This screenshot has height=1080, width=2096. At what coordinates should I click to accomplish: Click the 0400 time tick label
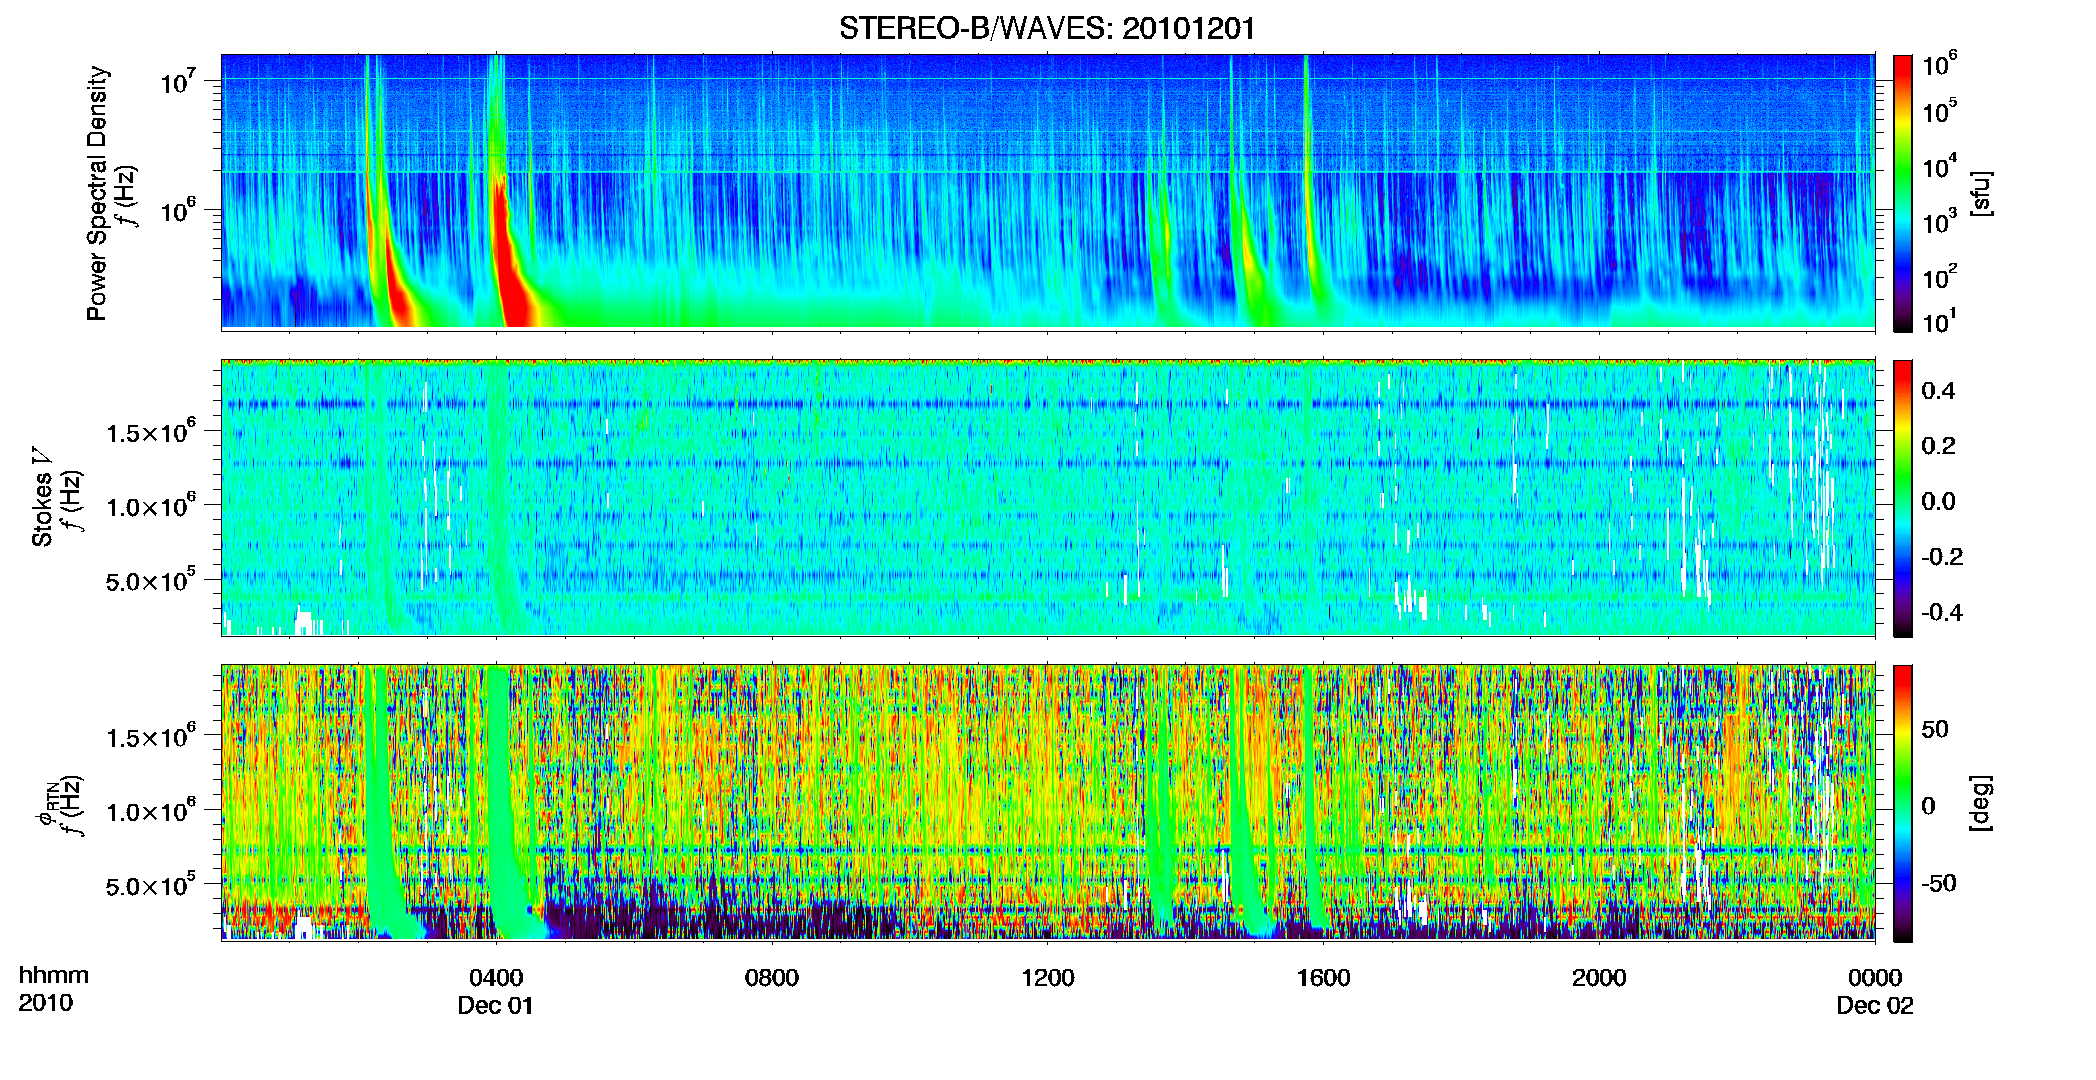click(x=496, y=978)
